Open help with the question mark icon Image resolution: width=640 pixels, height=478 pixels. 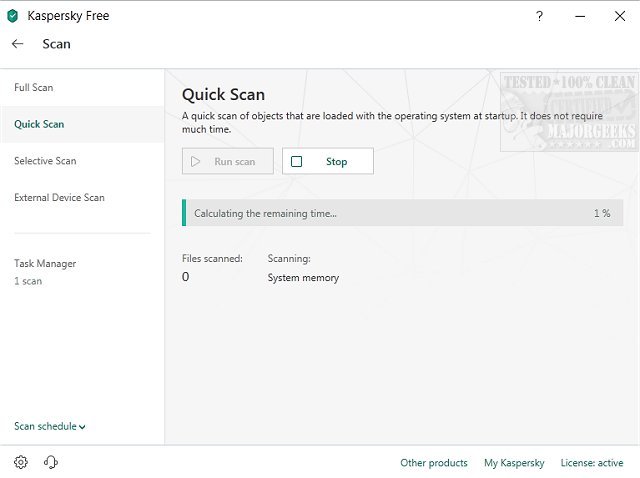coord(539,16)
